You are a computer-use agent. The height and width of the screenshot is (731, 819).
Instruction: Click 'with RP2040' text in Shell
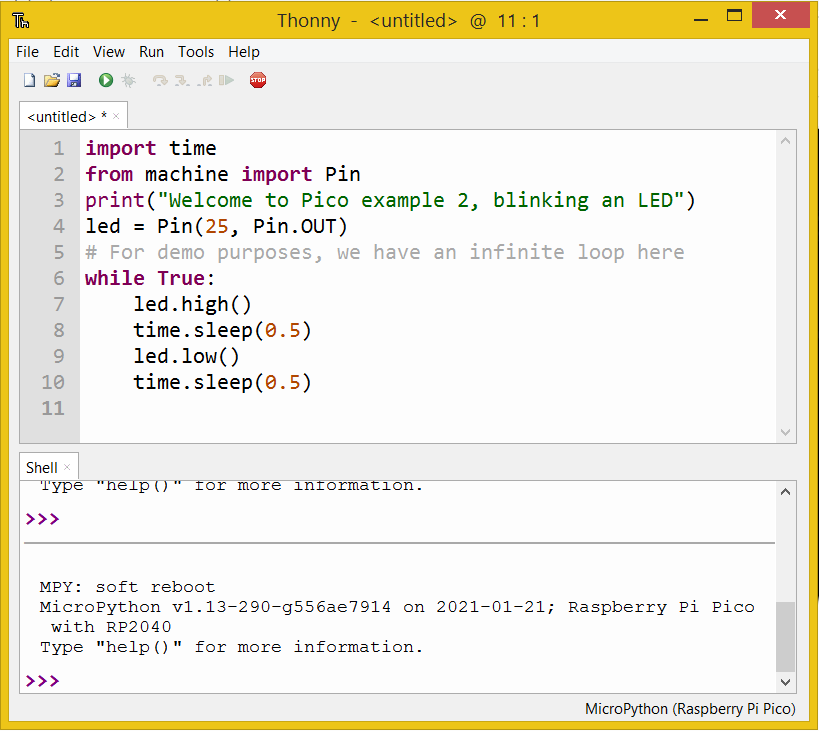pyautogui.click(x=111, y=627)
